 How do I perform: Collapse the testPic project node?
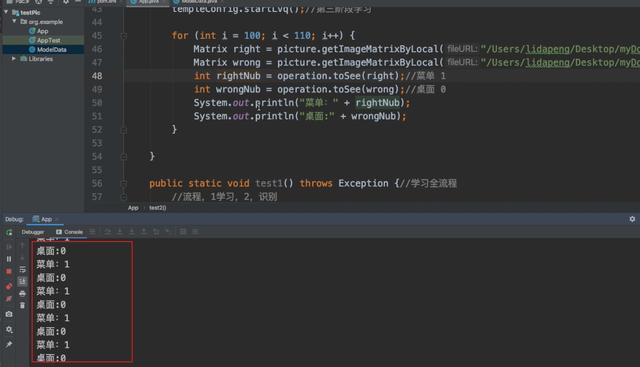(x=6, y=12)
